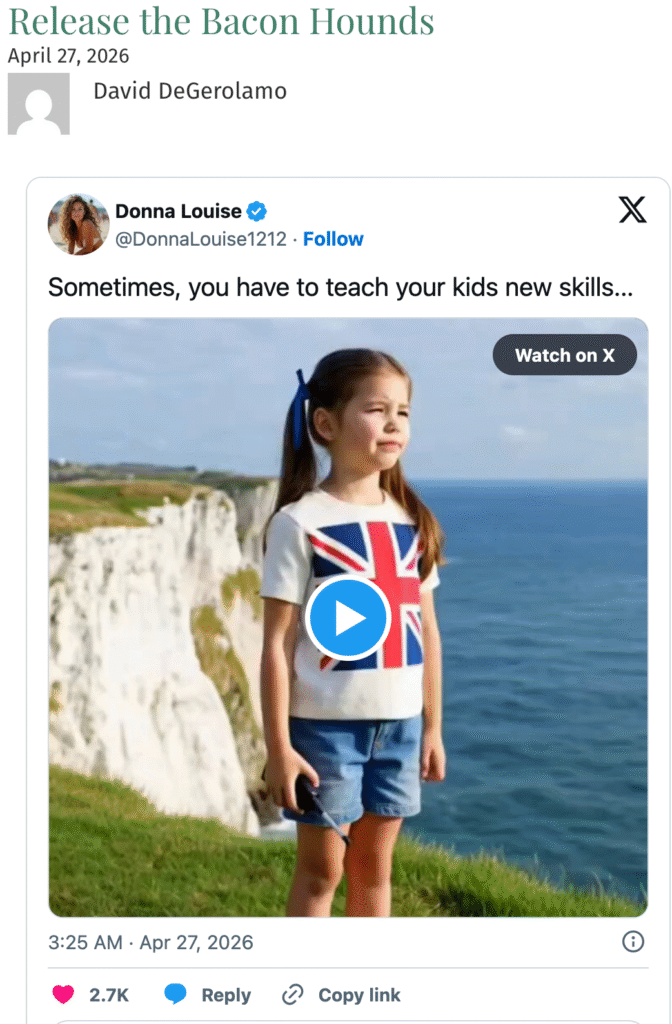Click the 2.7K likes count

(109, 995)
